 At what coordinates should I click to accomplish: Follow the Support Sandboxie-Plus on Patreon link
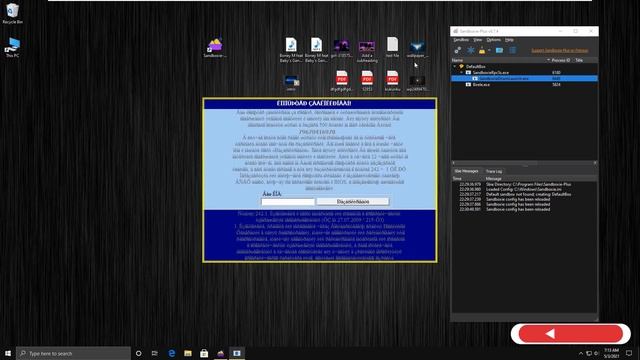[560, 51]
